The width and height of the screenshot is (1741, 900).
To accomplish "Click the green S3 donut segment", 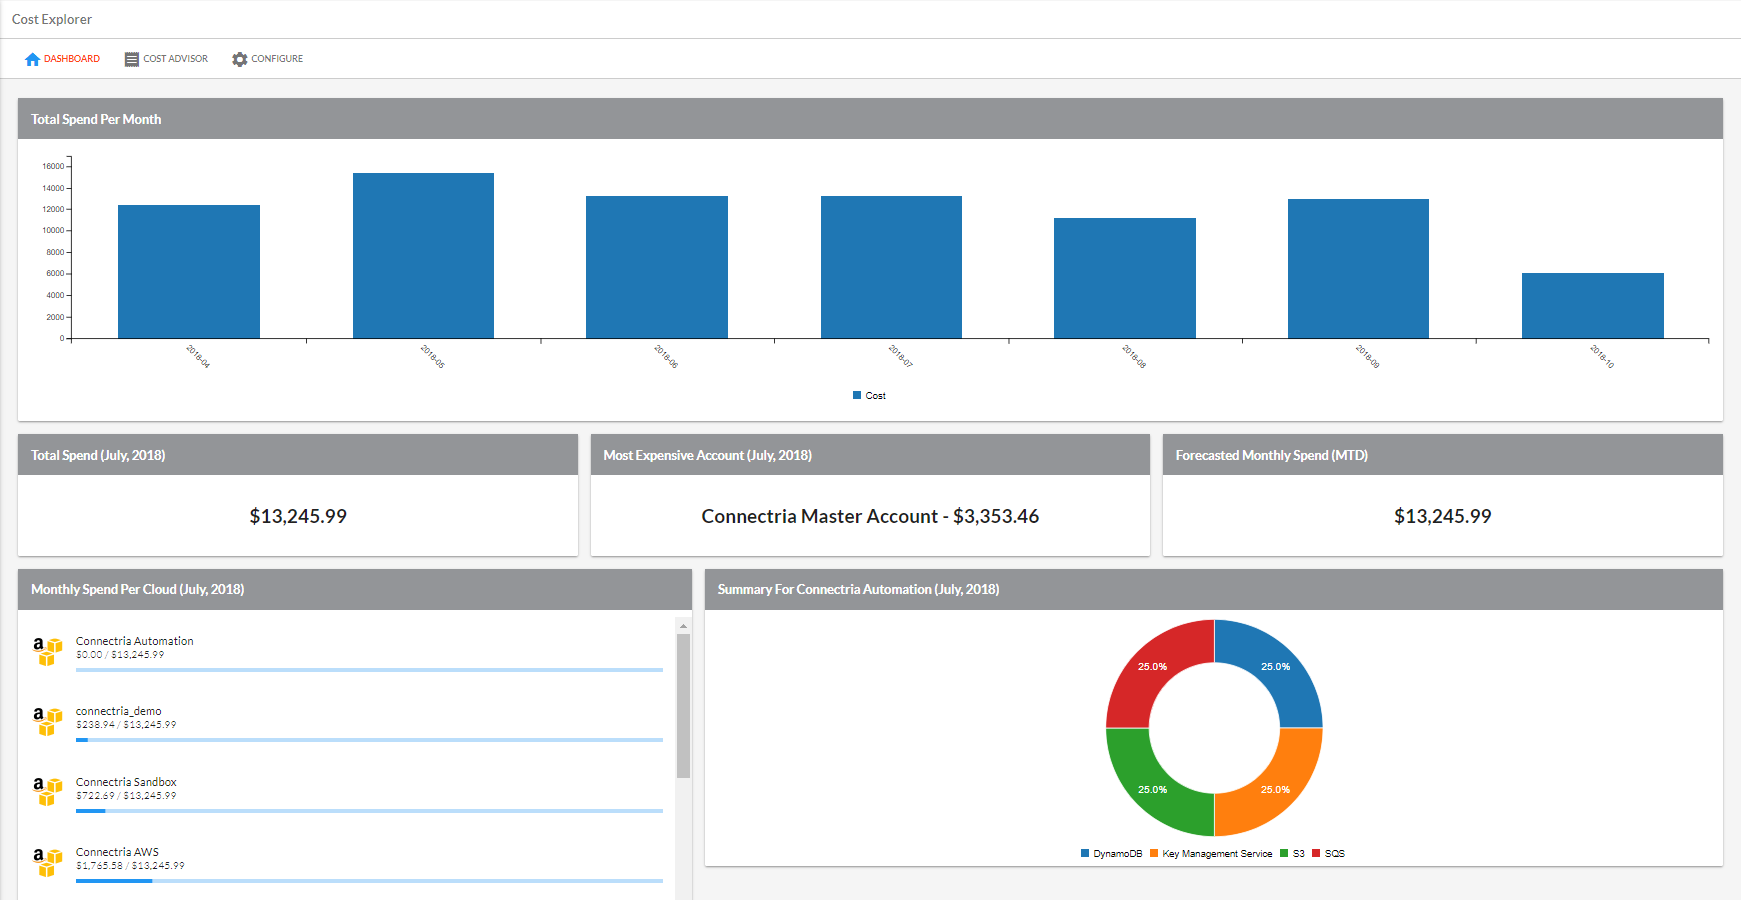I will [x=1152, y=789].
